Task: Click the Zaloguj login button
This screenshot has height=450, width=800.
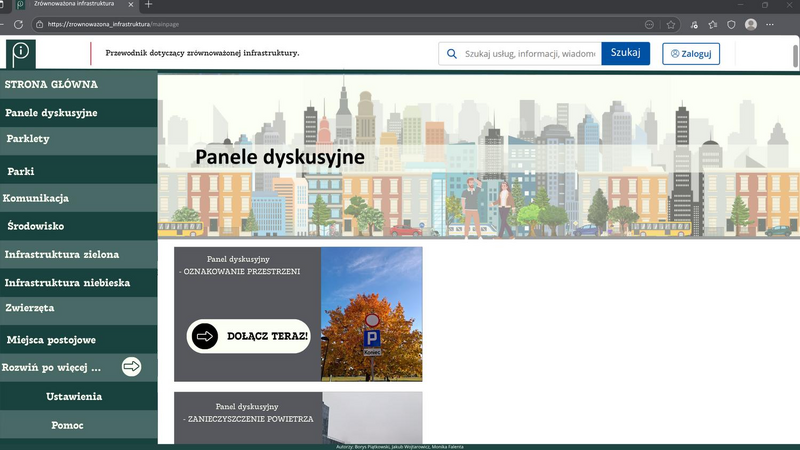Action: 690,54
